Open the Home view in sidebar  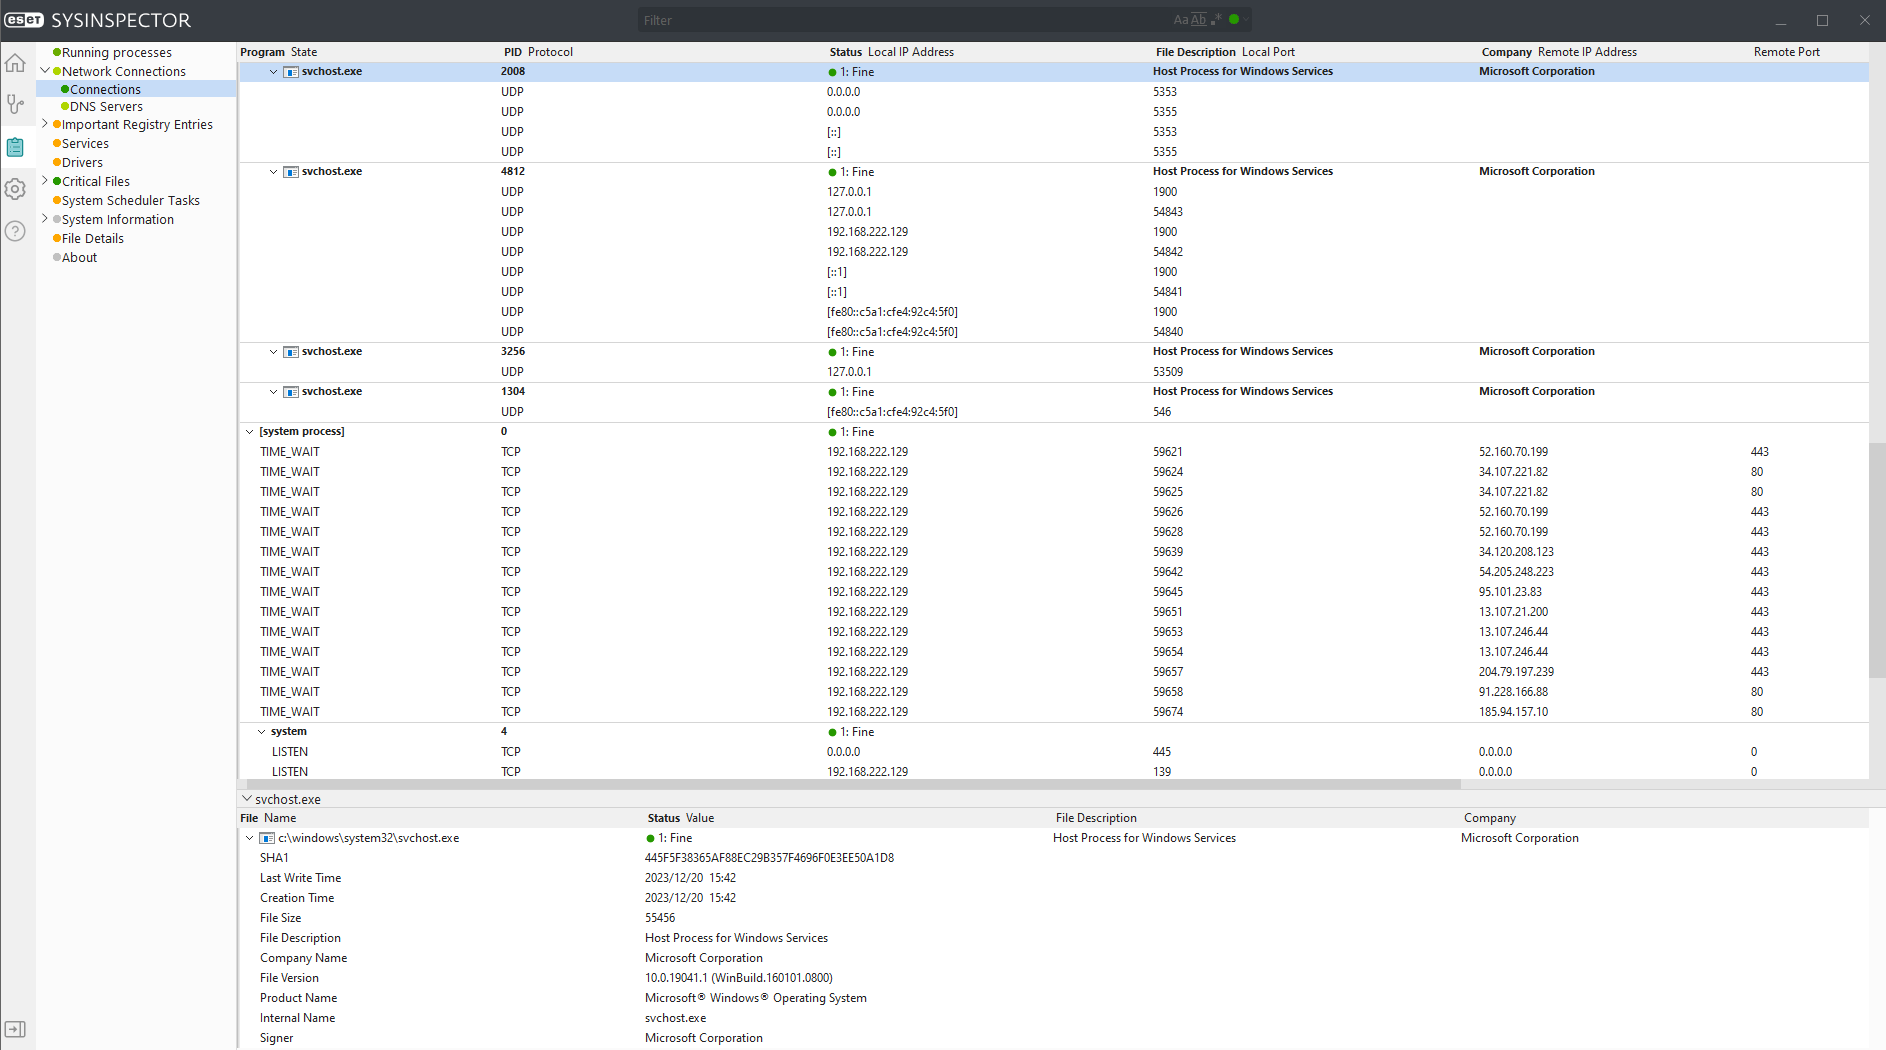pyautogui.click(x=15, y=64)
